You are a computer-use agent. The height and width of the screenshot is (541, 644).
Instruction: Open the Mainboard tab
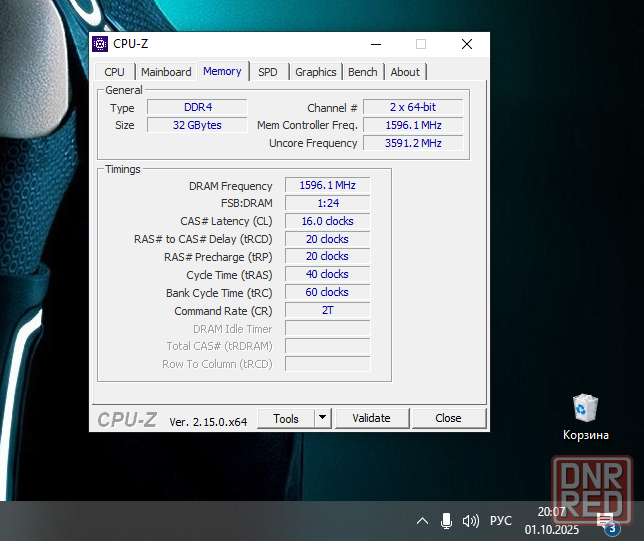(x=166, y=72)
